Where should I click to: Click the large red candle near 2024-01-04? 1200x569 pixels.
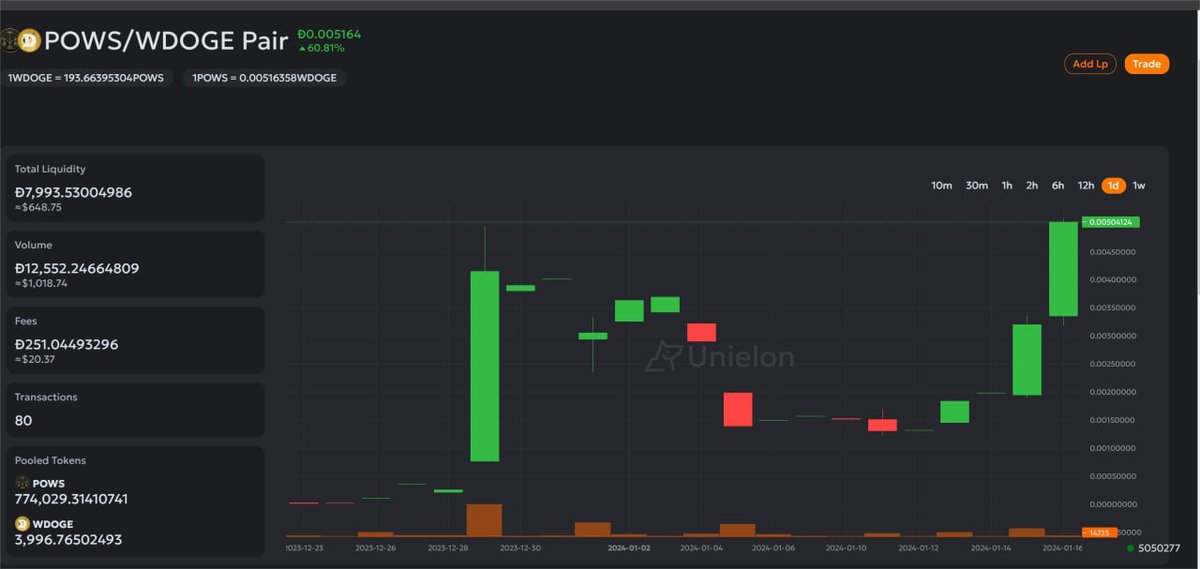pos(738,409)
